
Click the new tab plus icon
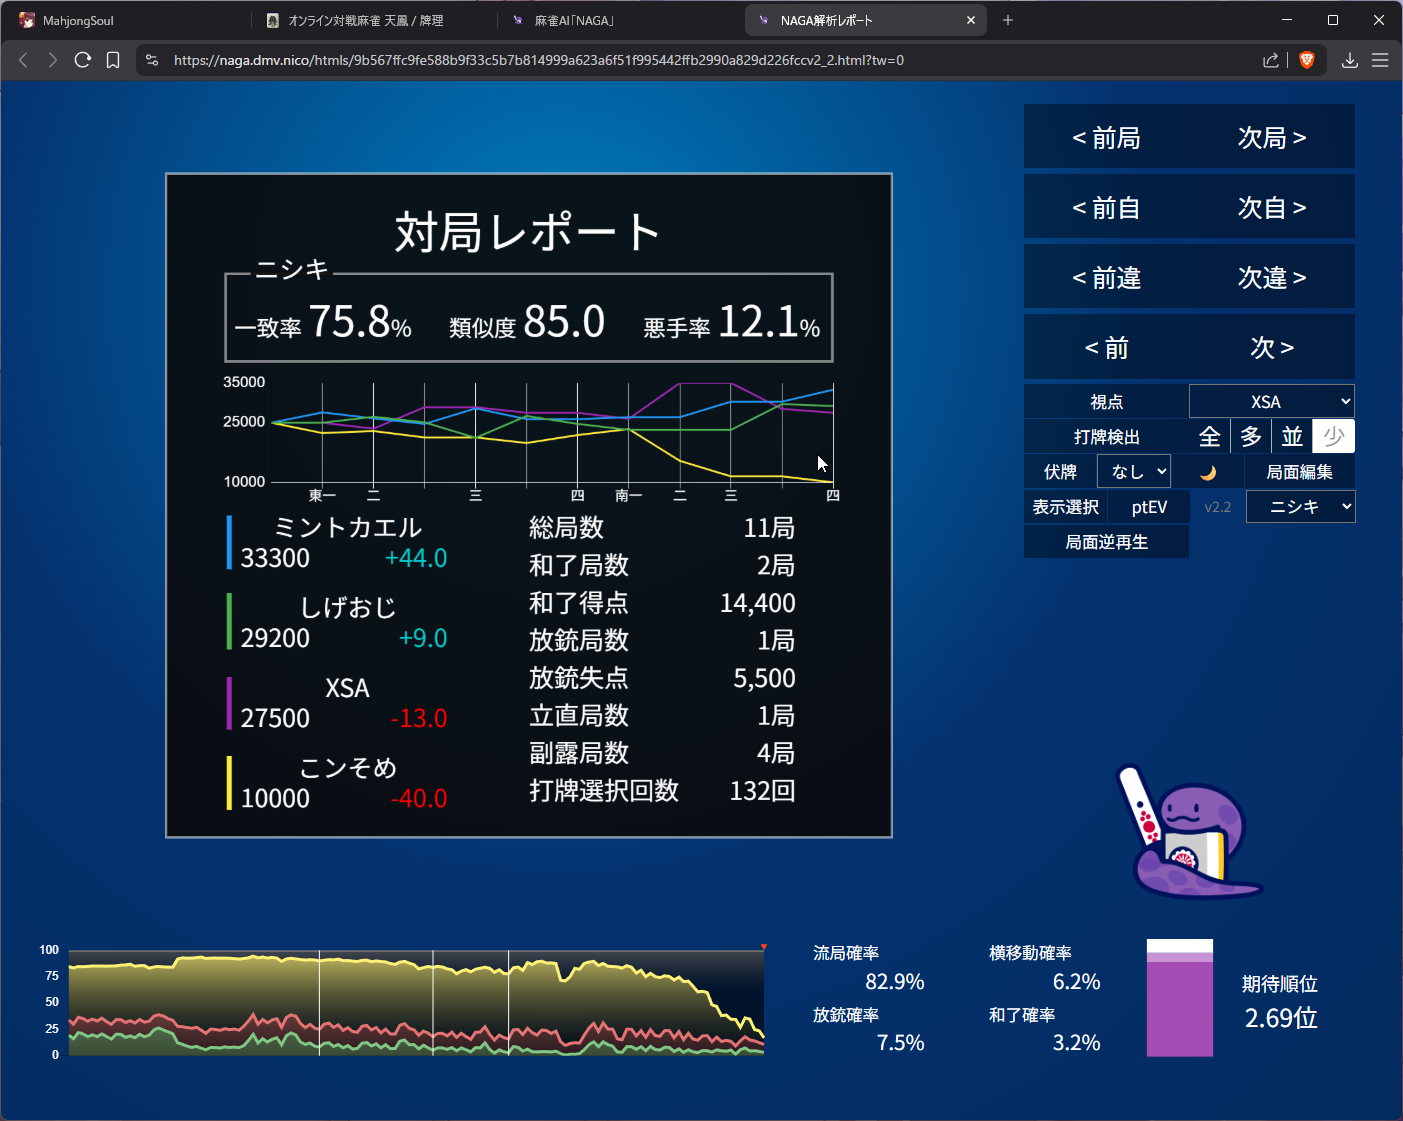1008,20
